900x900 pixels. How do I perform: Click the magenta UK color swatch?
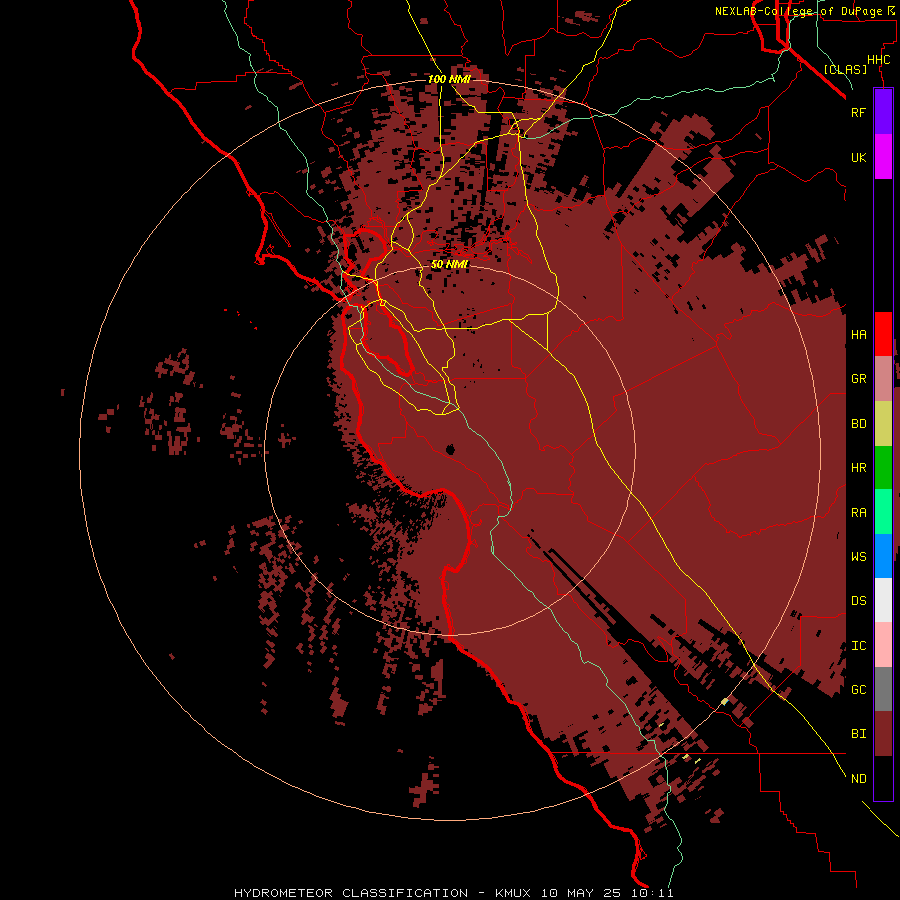[x=883, y=157]
